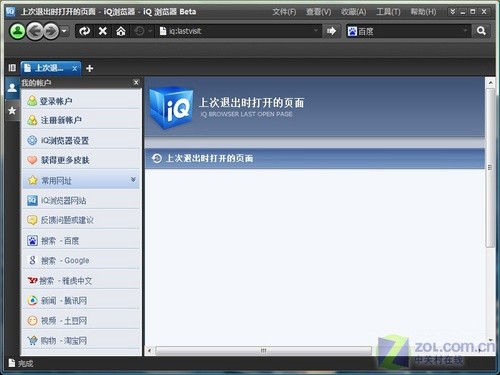Screen dimensions: 500x375
Task: Click the horizontal scrollbar left arrow
Action: pyautogui.click(x=150, y=350)
